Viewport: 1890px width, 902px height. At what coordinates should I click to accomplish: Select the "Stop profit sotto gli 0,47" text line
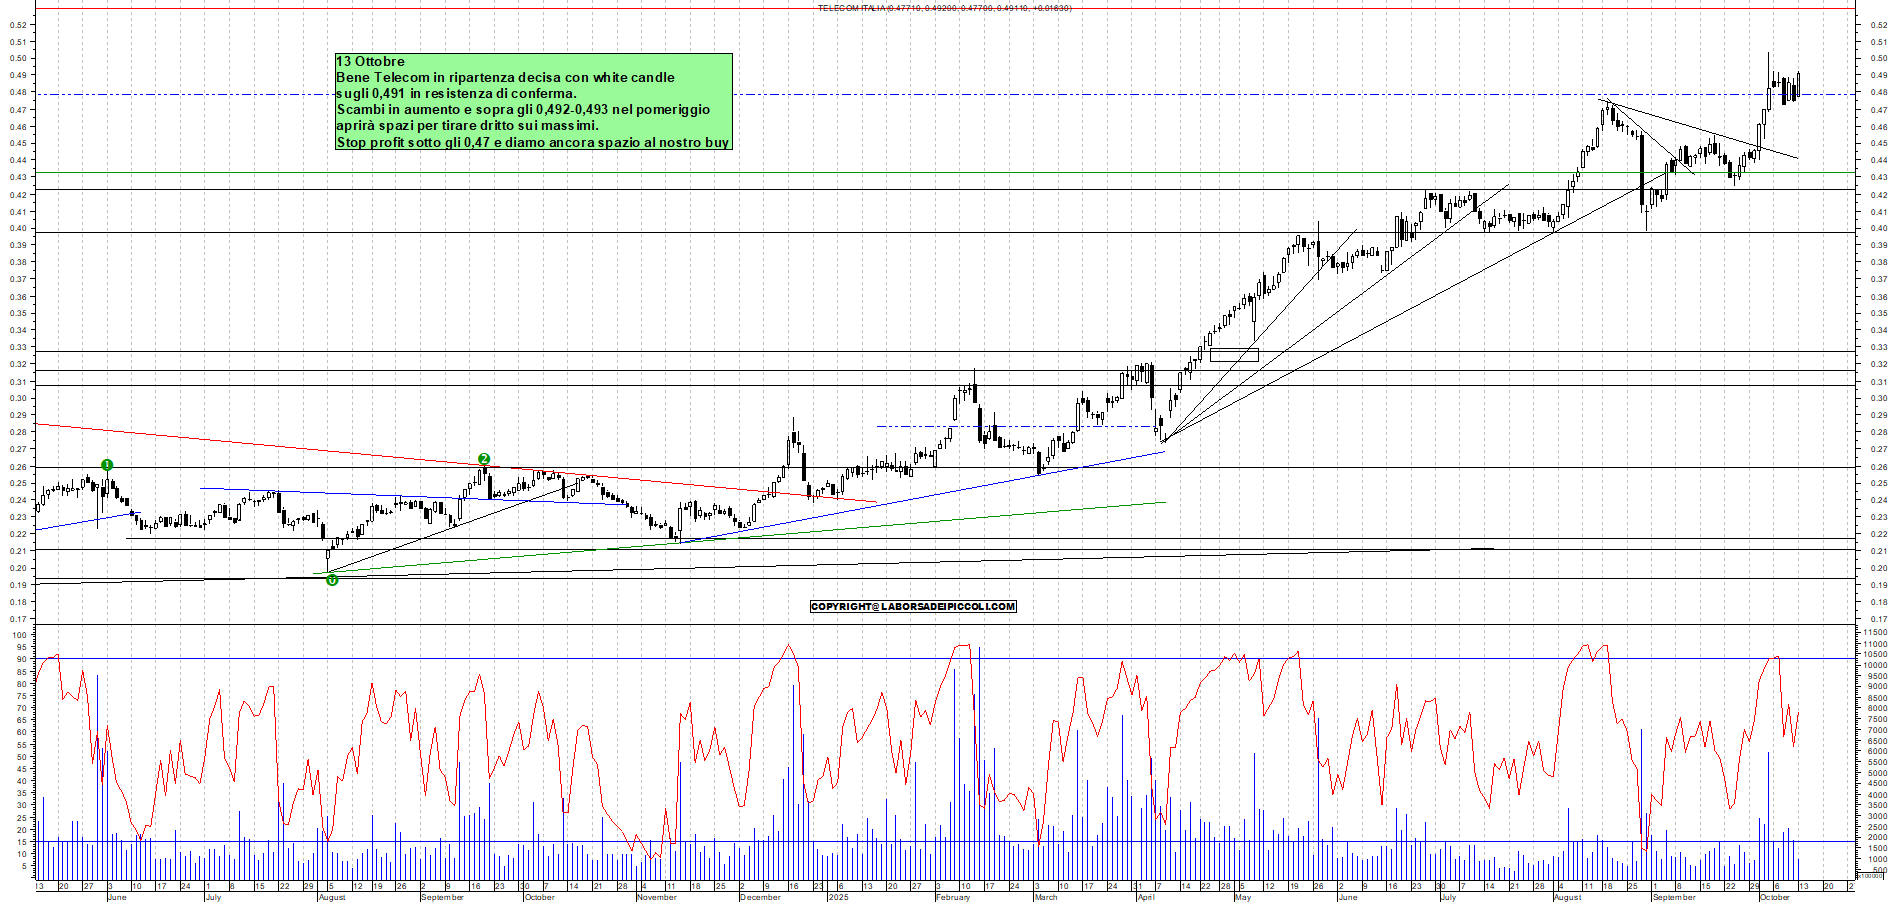tap(532, 142)
